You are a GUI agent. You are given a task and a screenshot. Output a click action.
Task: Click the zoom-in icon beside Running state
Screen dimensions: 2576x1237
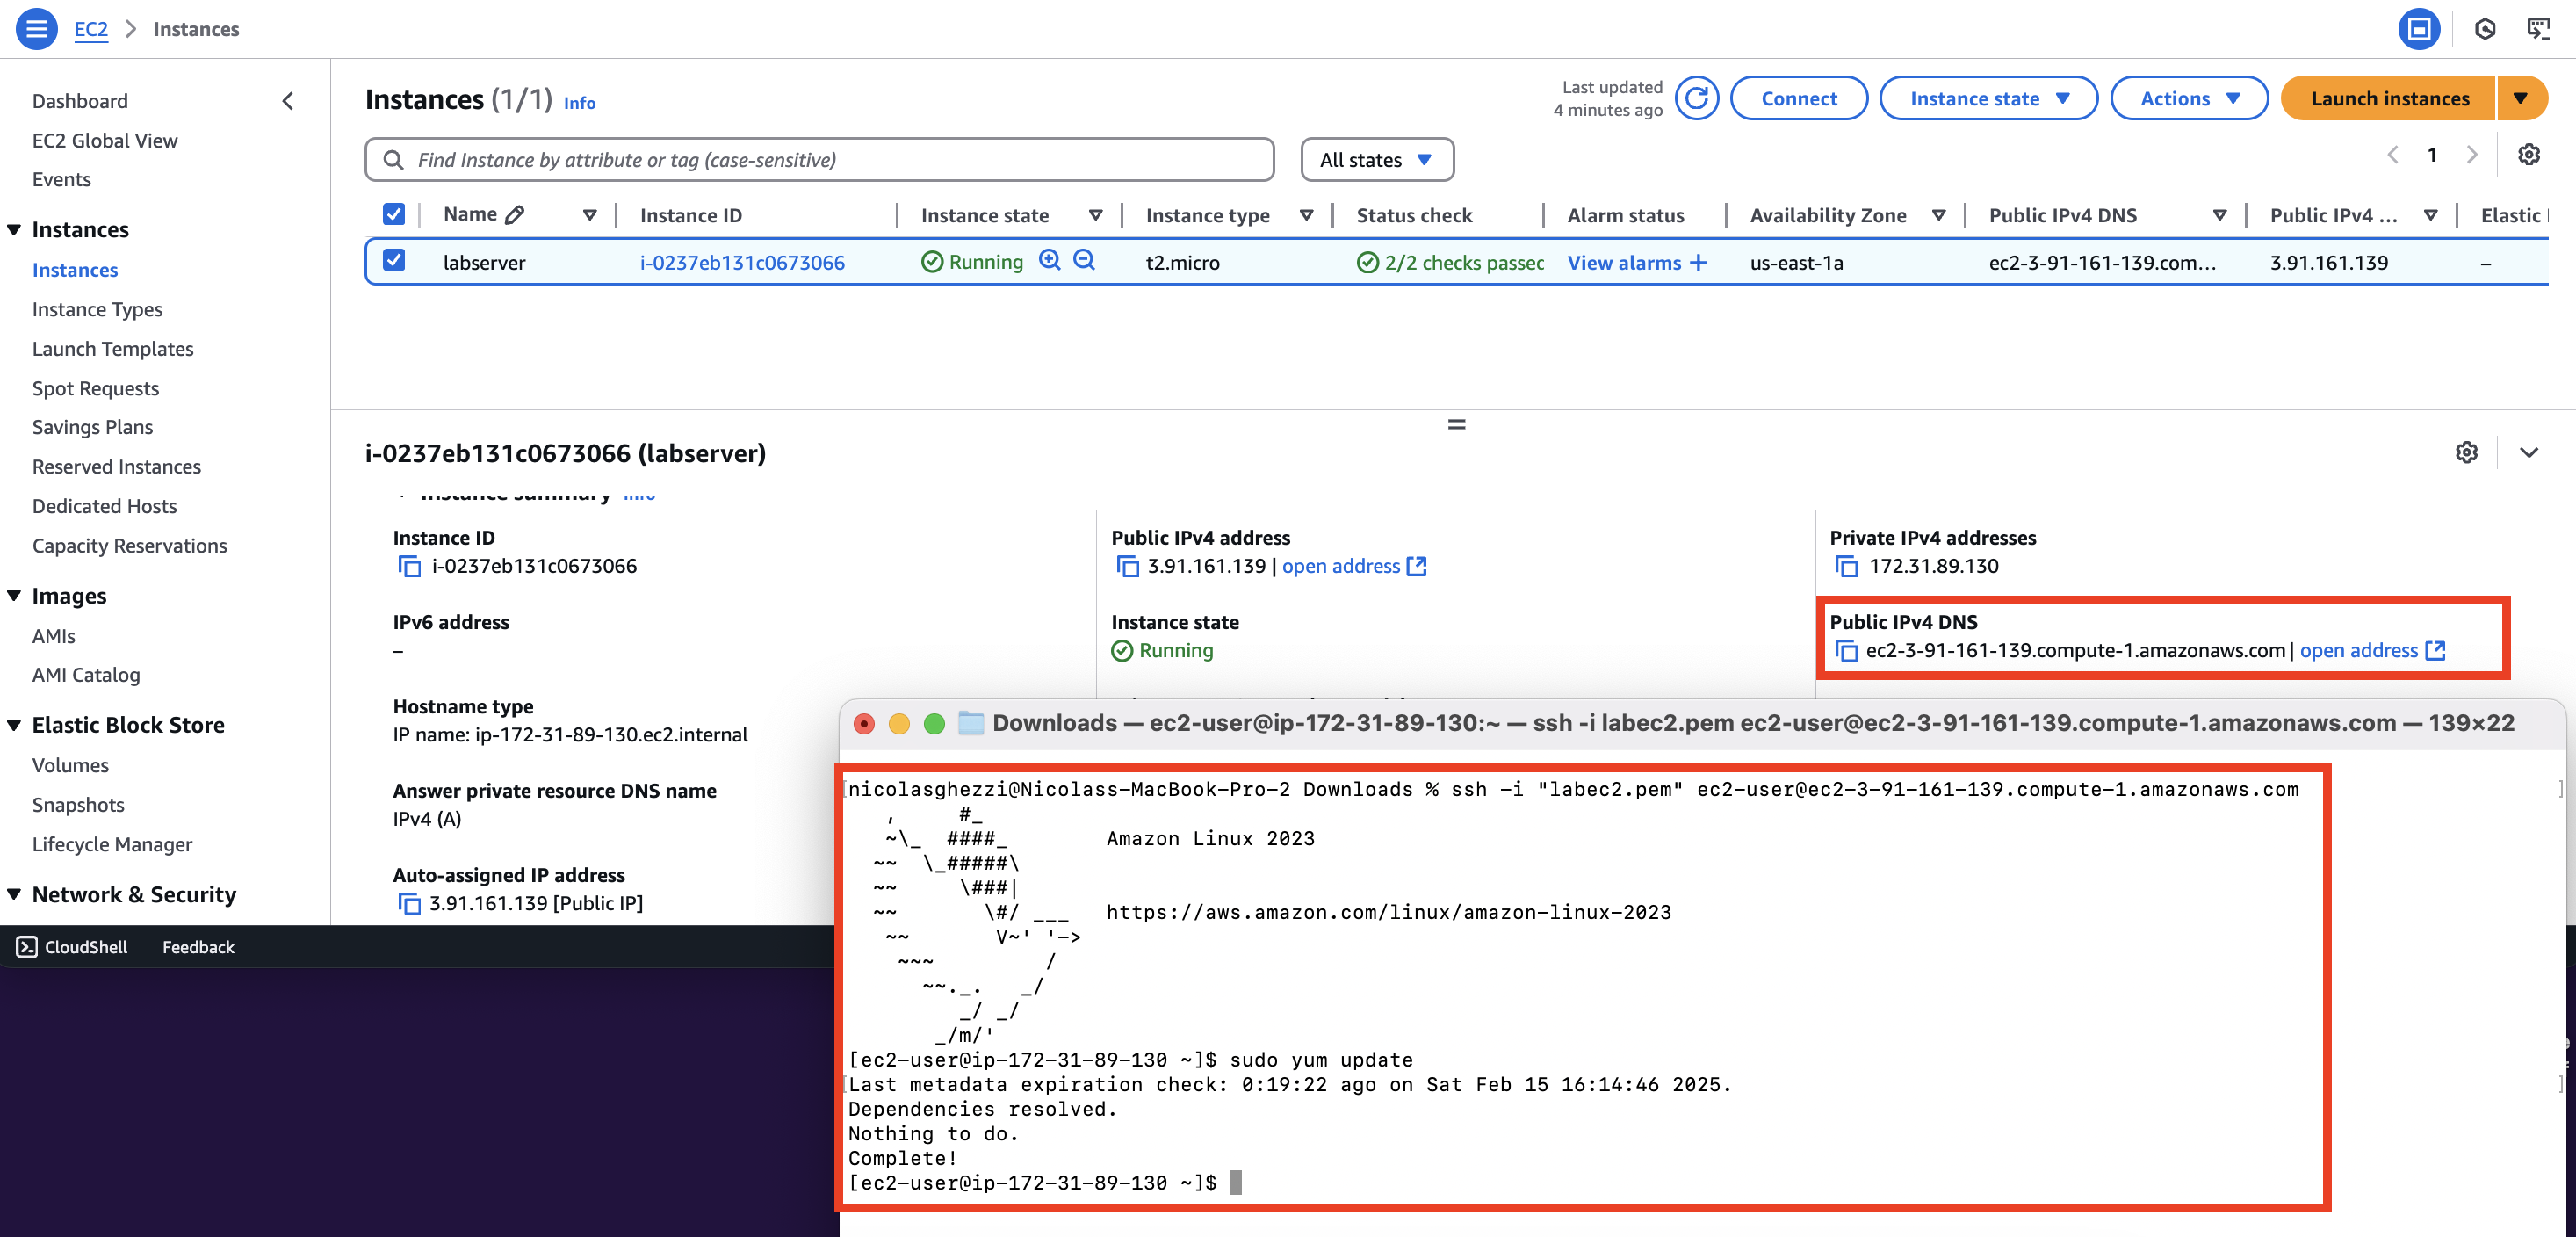pyautogui.click(x=1049, y=260)
